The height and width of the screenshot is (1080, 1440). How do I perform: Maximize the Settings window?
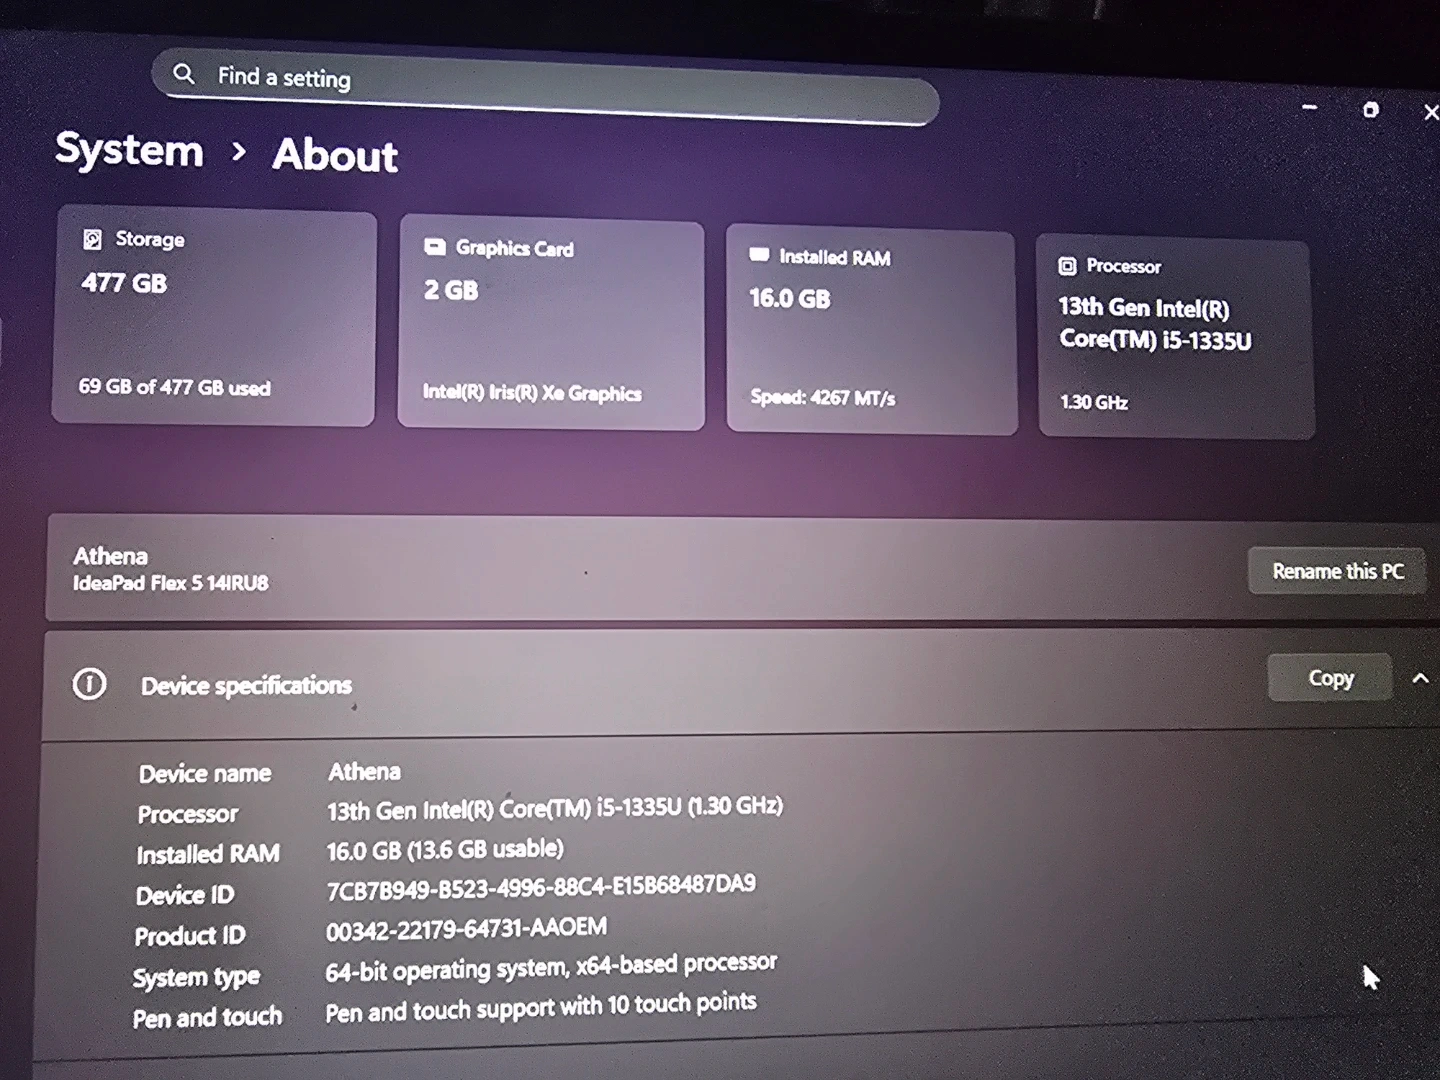[x=1371, y=110]
